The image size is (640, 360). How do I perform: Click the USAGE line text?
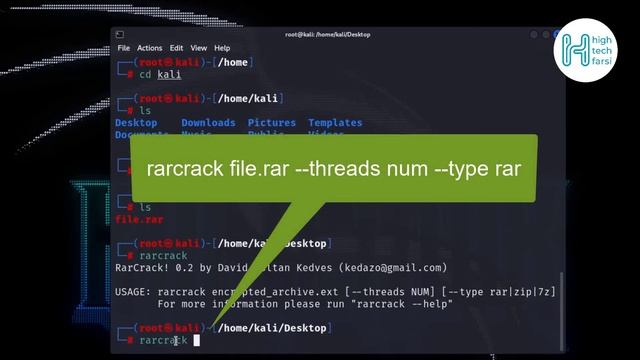336,292
